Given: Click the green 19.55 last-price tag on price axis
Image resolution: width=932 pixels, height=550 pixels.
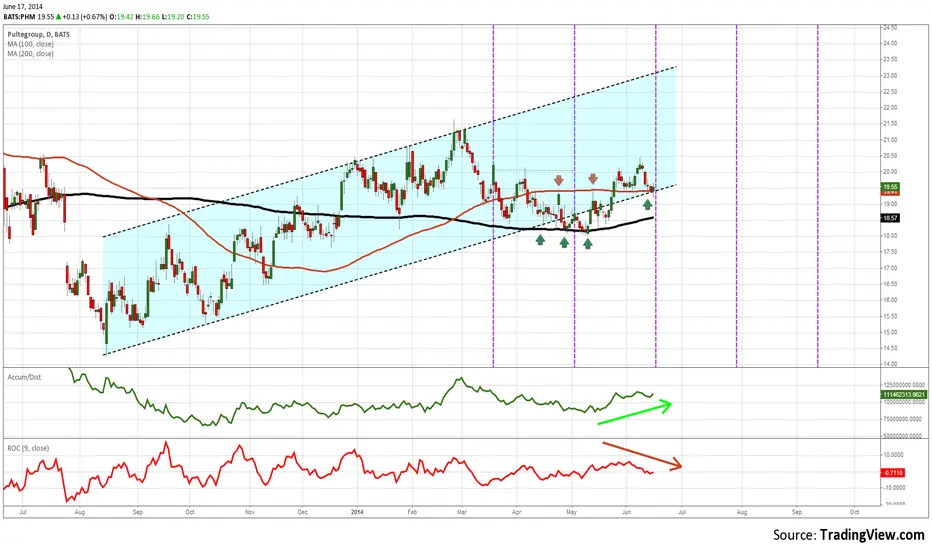Looking at the screenshot, I should (890, 187).
